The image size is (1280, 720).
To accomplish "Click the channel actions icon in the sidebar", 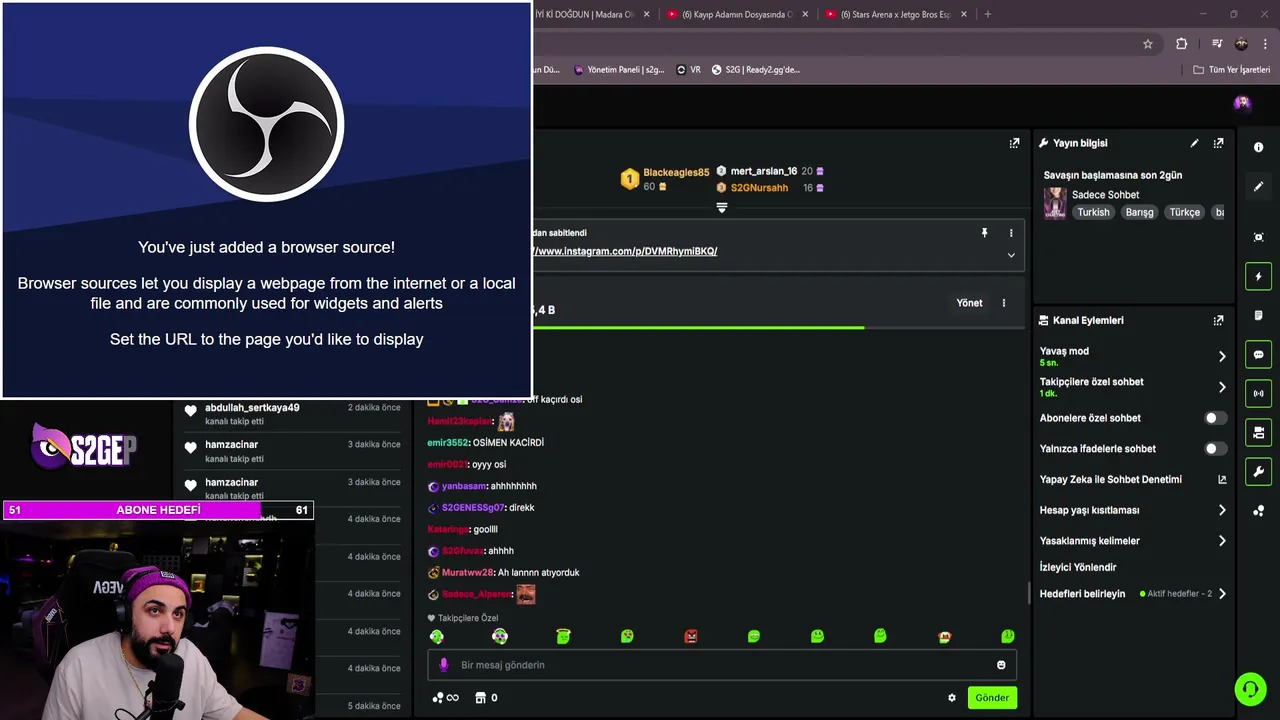I will point(1259,433).
